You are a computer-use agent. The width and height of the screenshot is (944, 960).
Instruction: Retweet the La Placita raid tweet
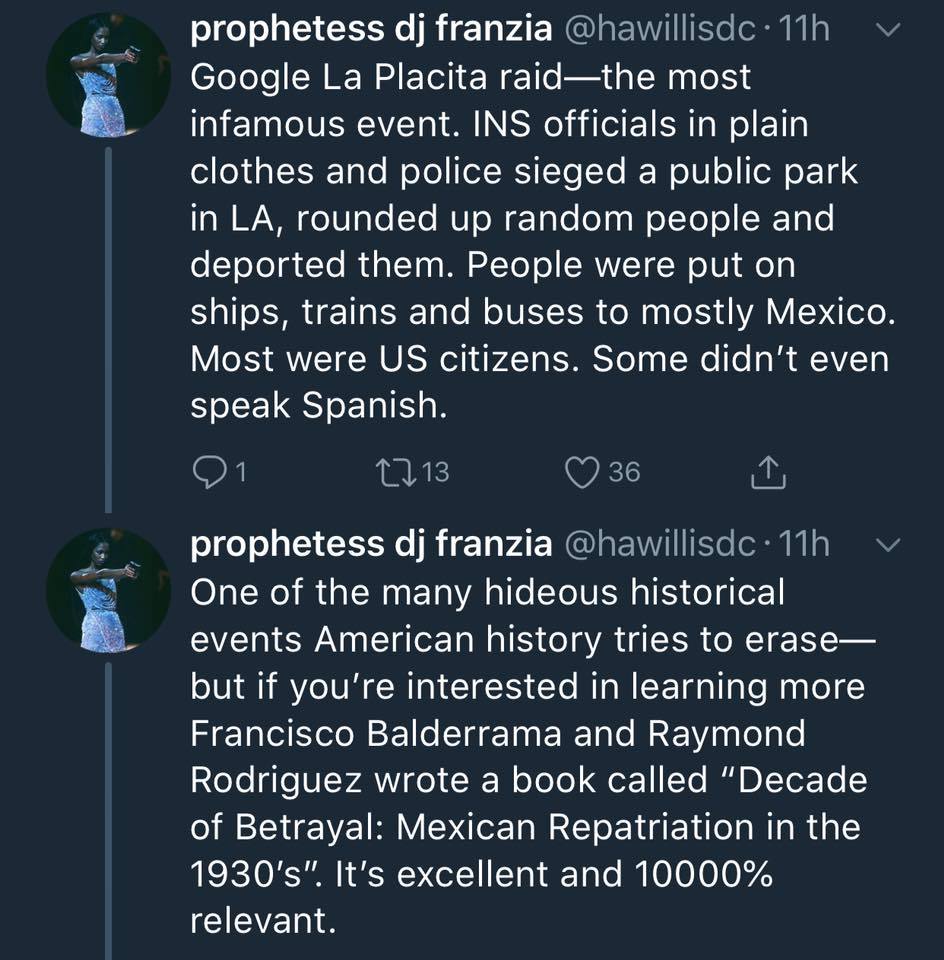(x=385, y=472)
